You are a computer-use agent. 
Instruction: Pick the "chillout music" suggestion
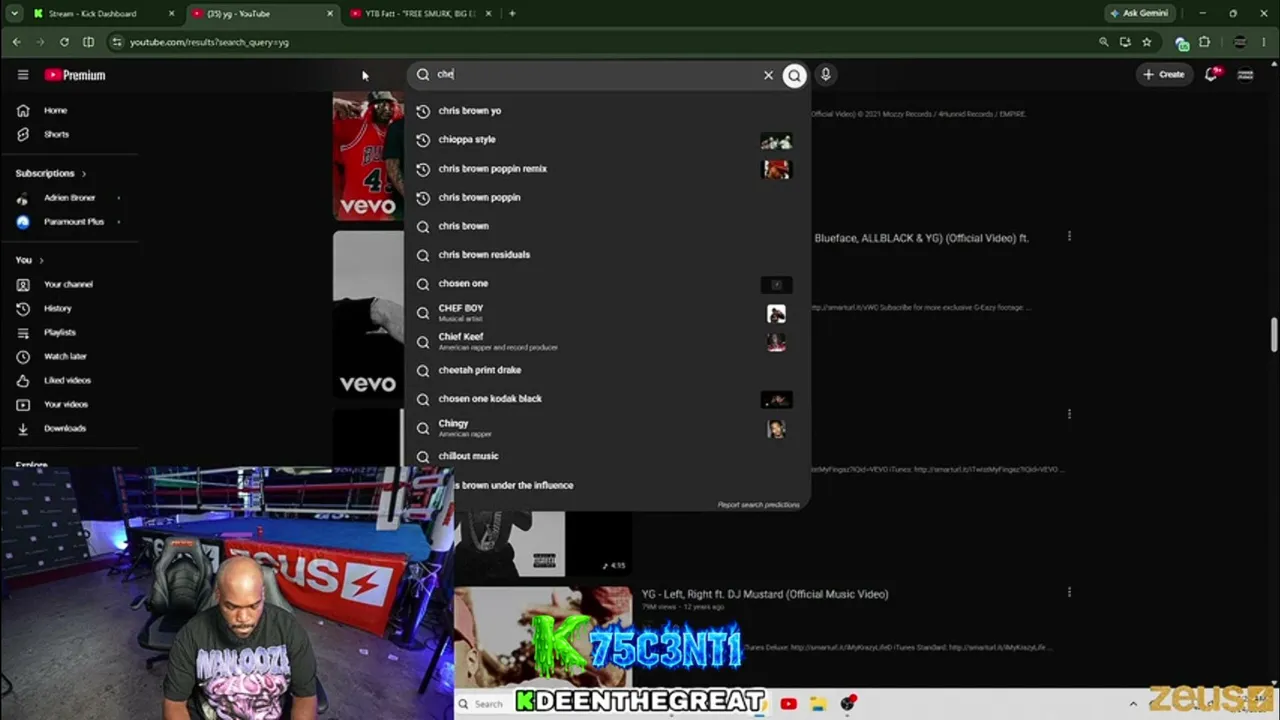tap(607, 457)
